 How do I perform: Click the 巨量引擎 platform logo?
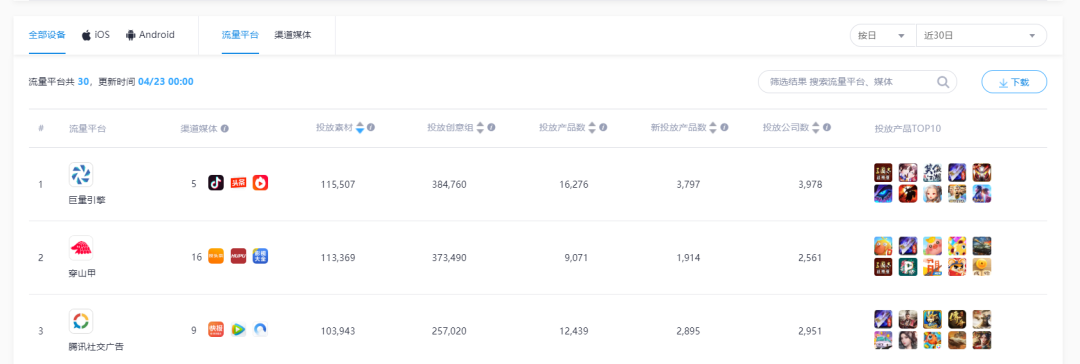(81, 174)
